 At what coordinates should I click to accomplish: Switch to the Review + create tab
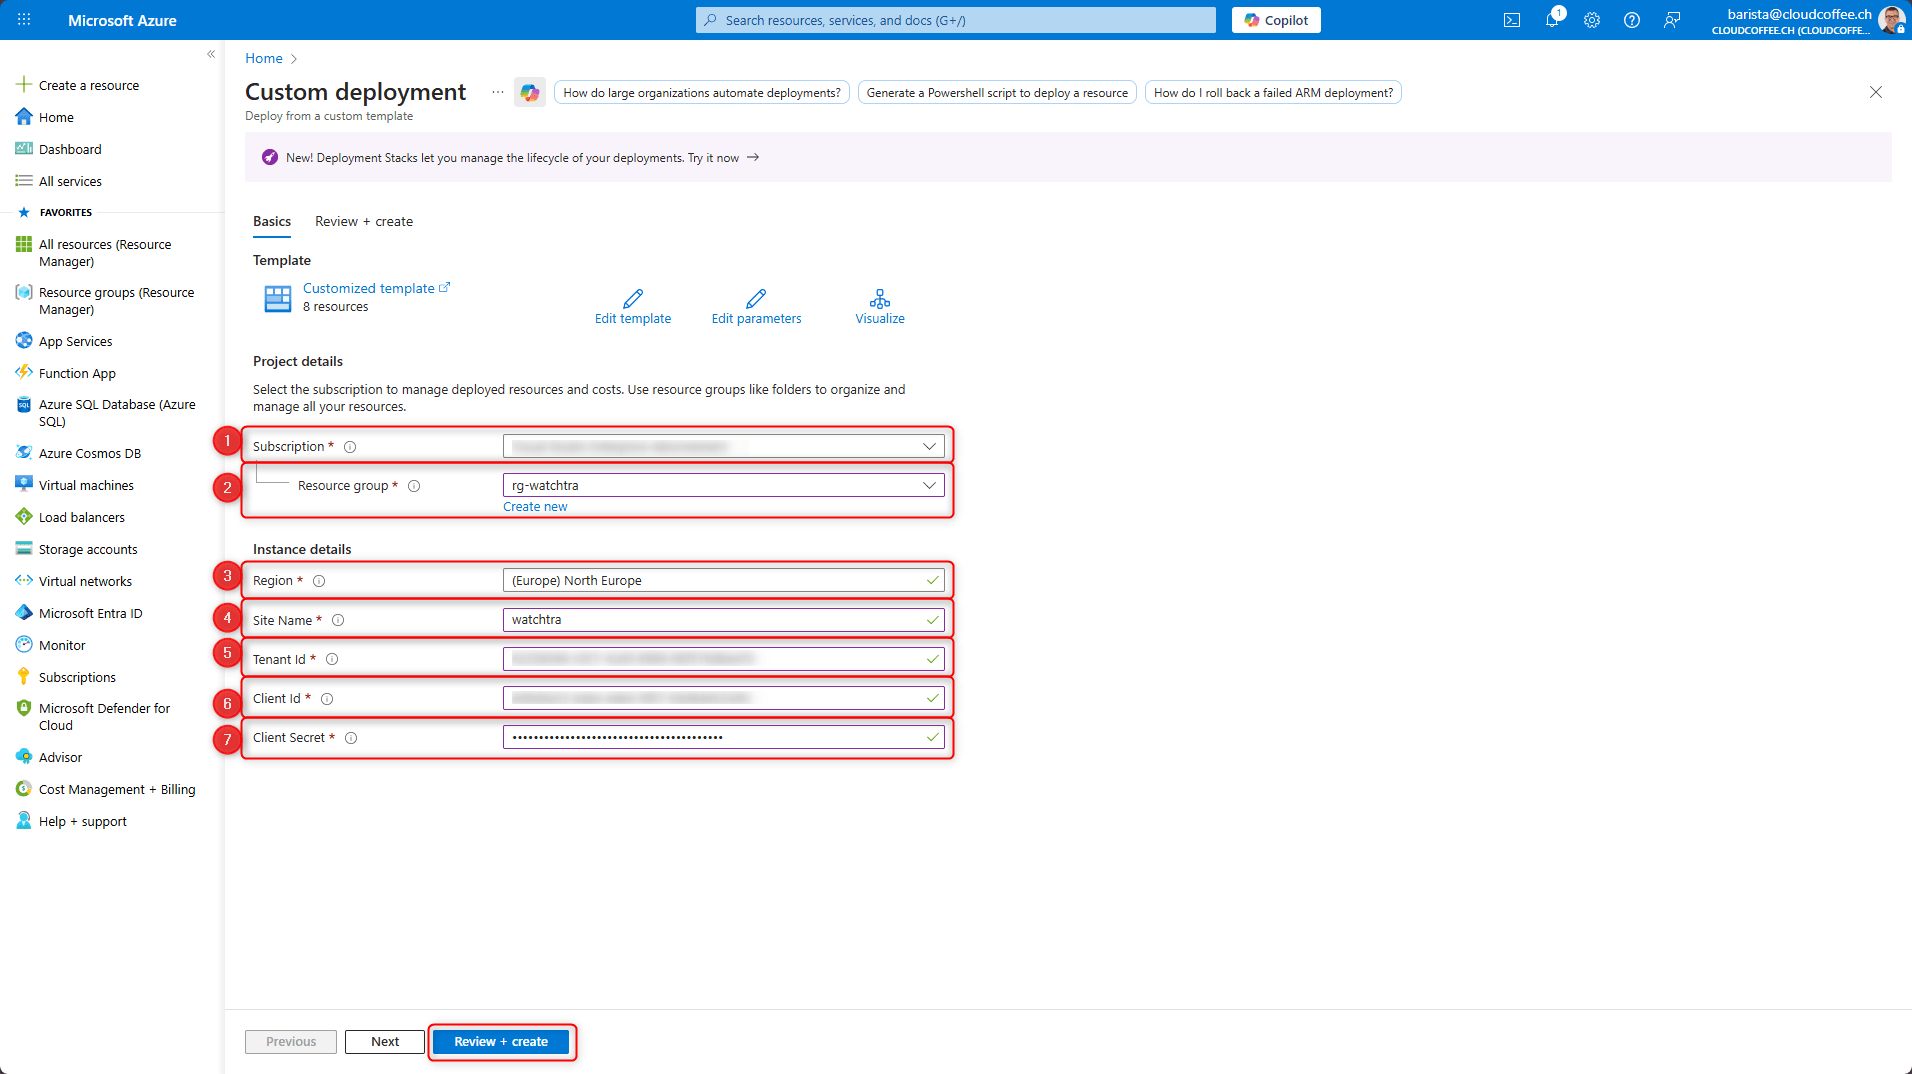pyautogui.click(x=364, y=221)
